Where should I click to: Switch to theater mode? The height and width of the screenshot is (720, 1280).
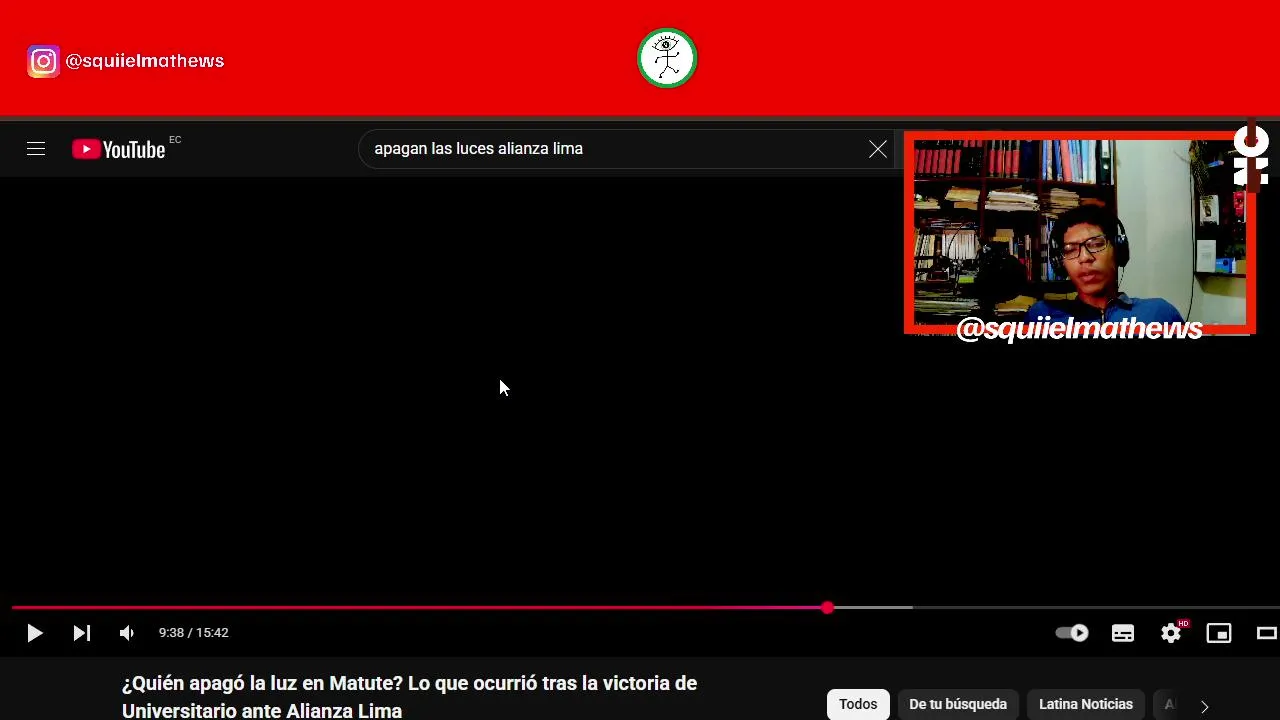click(x=1267, y=633)
